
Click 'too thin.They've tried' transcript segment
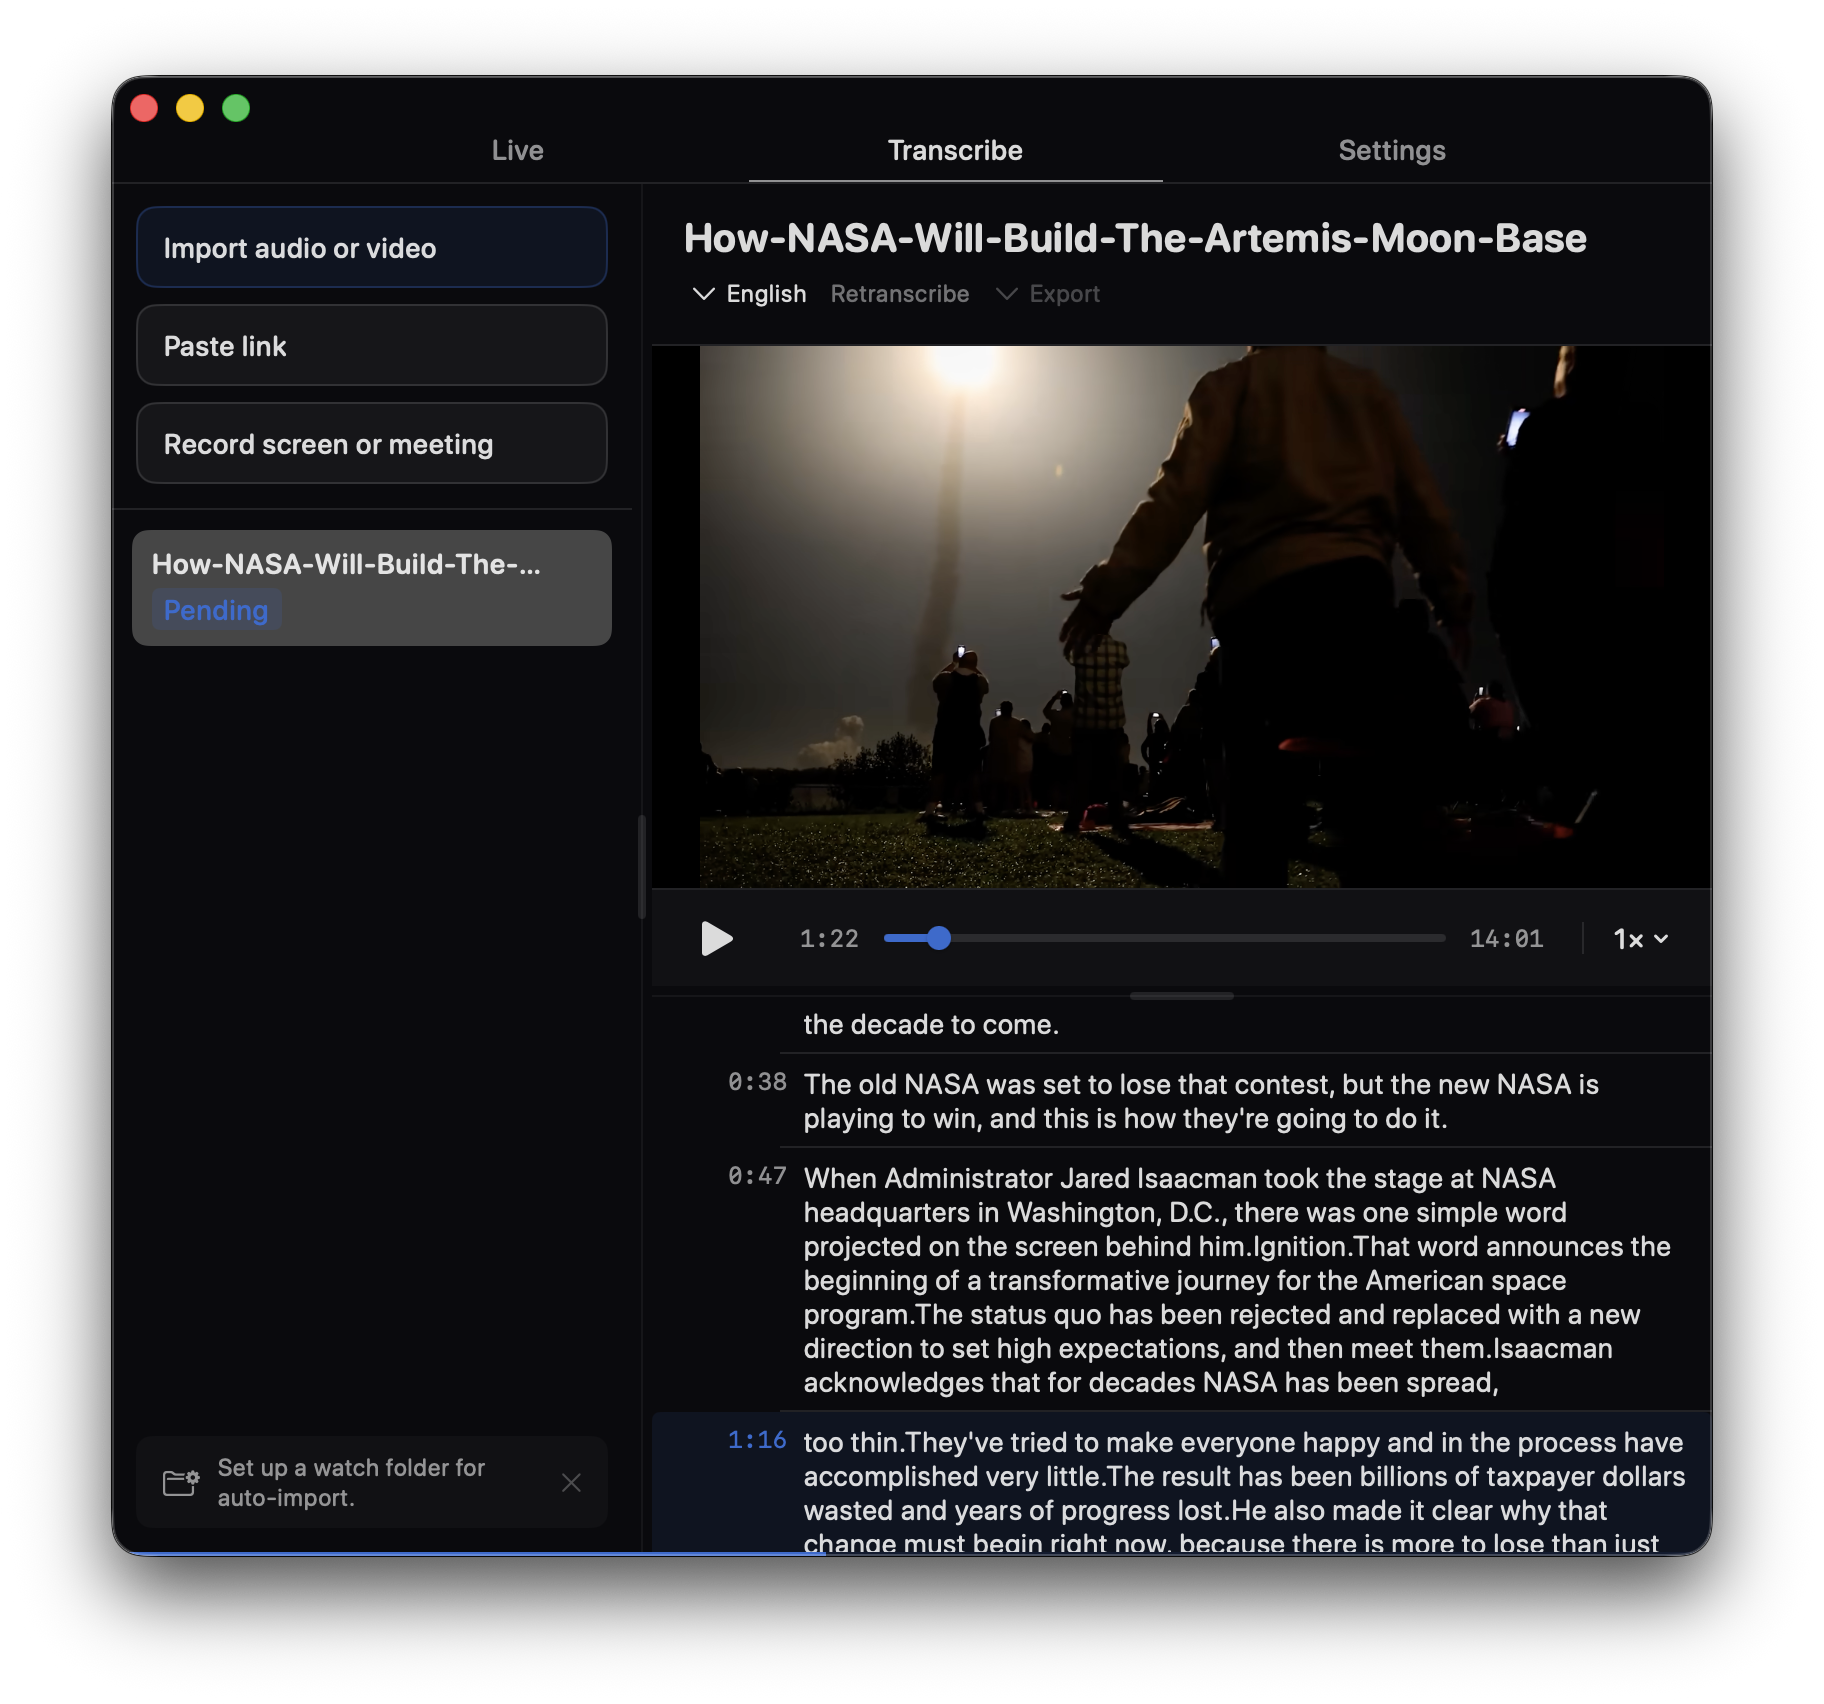coord(1244,1492)
